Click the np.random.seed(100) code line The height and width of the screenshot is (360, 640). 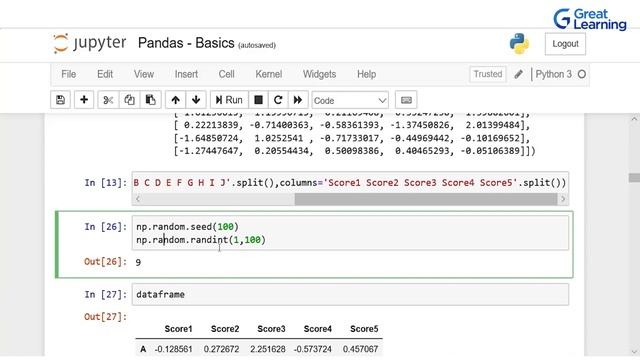point(187,227)
